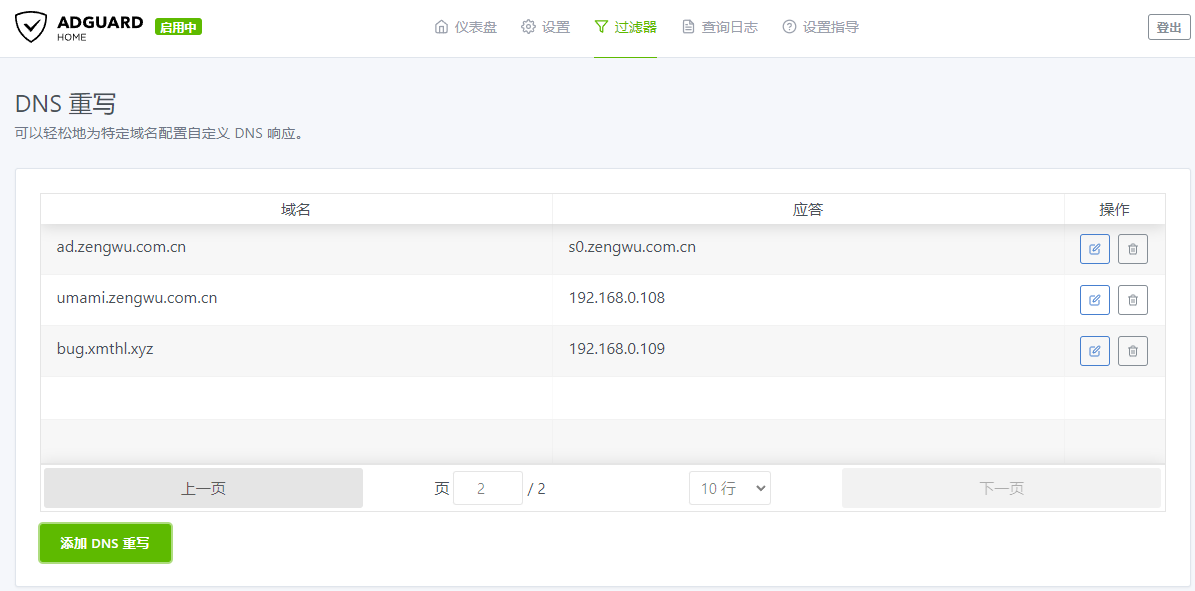Delete the bug.xmthl.xyz rewrite entry

pyautogui.click(x=1132, y=351)
